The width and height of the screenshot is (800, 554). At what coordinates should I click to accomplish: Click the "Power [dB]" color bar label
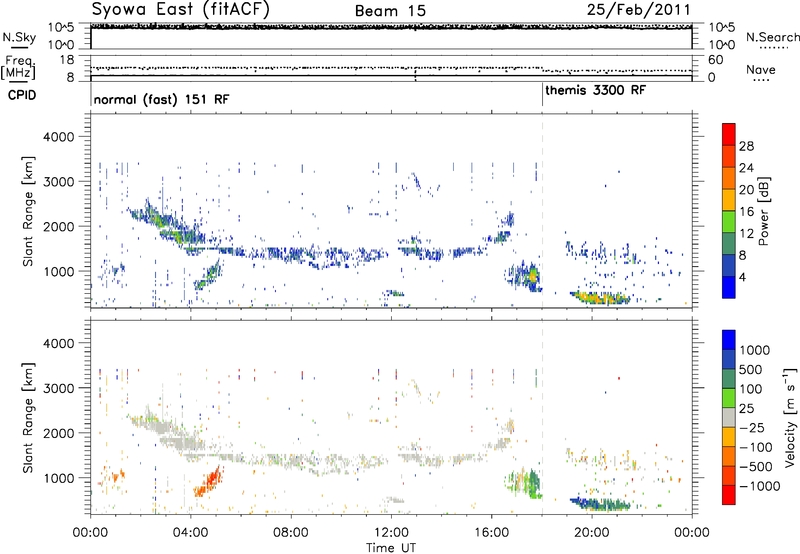[763, 211]
